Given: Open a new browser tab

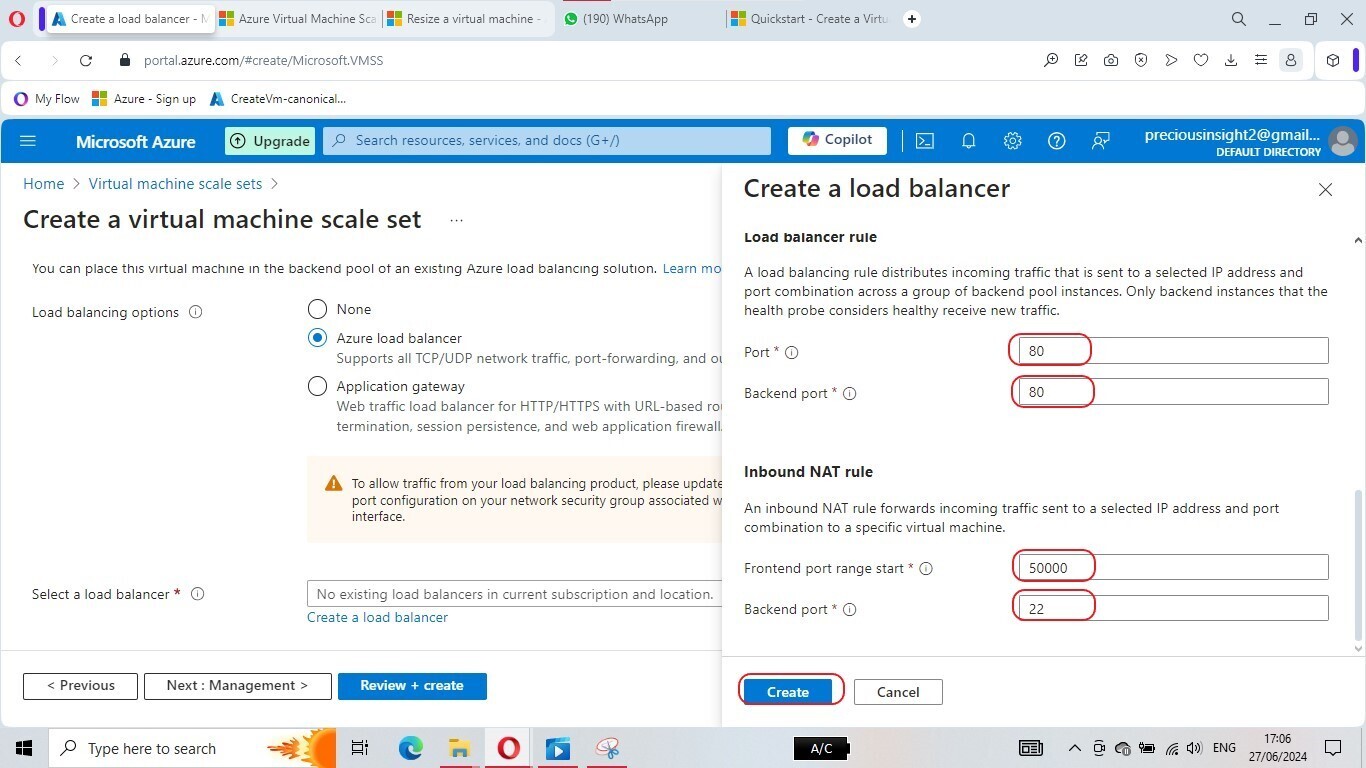Looking at the screenshot, I should coord(911,19).
